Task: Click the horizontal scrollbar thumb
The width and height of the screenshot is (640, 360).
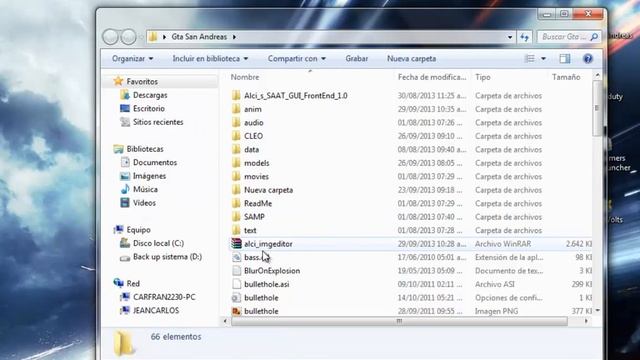Action: pos(400,321)
